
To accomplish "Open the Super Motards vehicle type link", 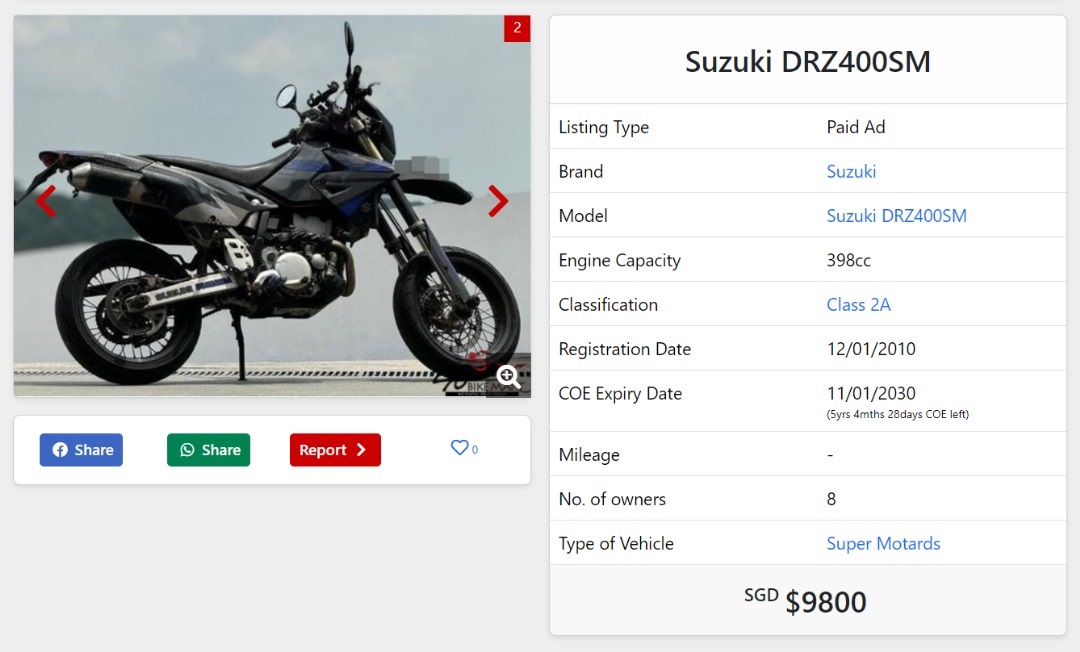I will coord(883,544).
